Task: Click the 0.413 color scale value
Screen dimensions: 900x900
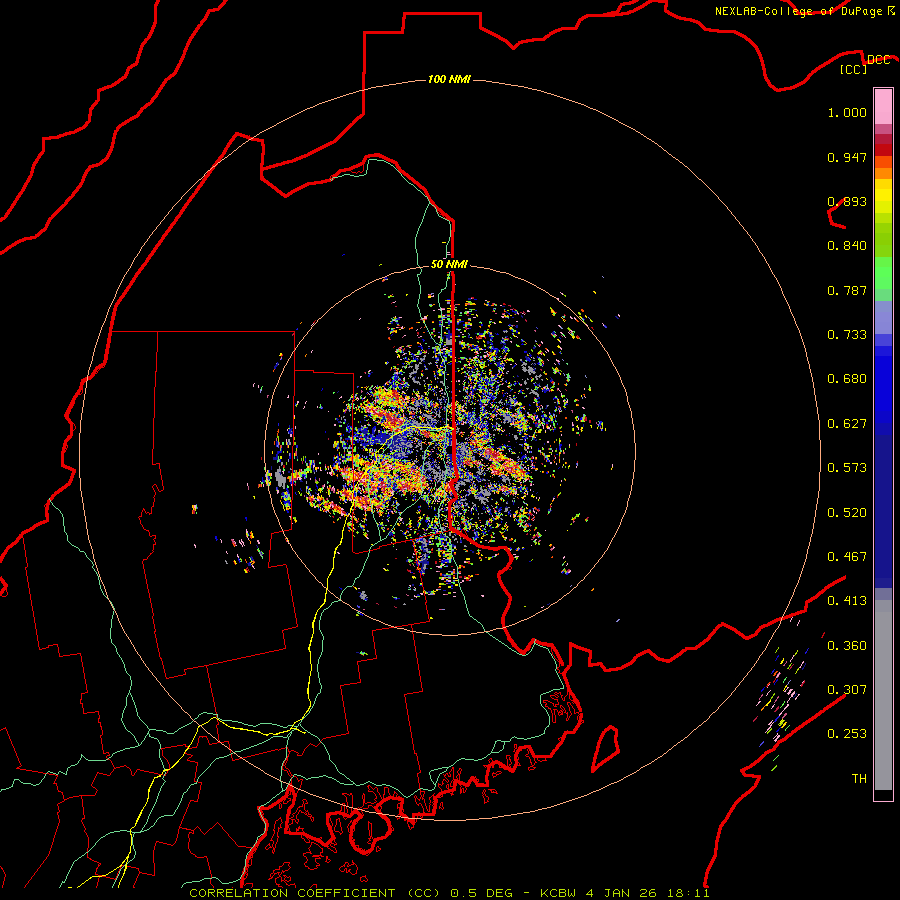Action: tap(847, 601)
